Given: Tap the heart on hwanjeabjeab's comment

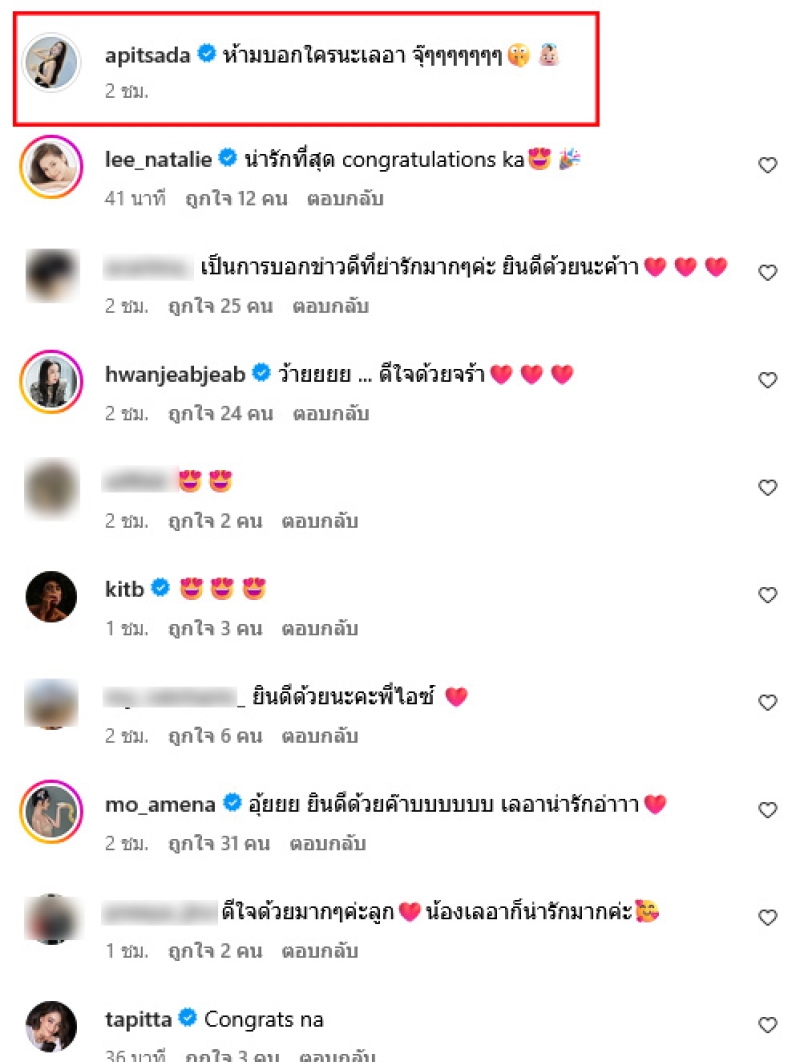Looking at the screenshot, I should pos(767,380).
